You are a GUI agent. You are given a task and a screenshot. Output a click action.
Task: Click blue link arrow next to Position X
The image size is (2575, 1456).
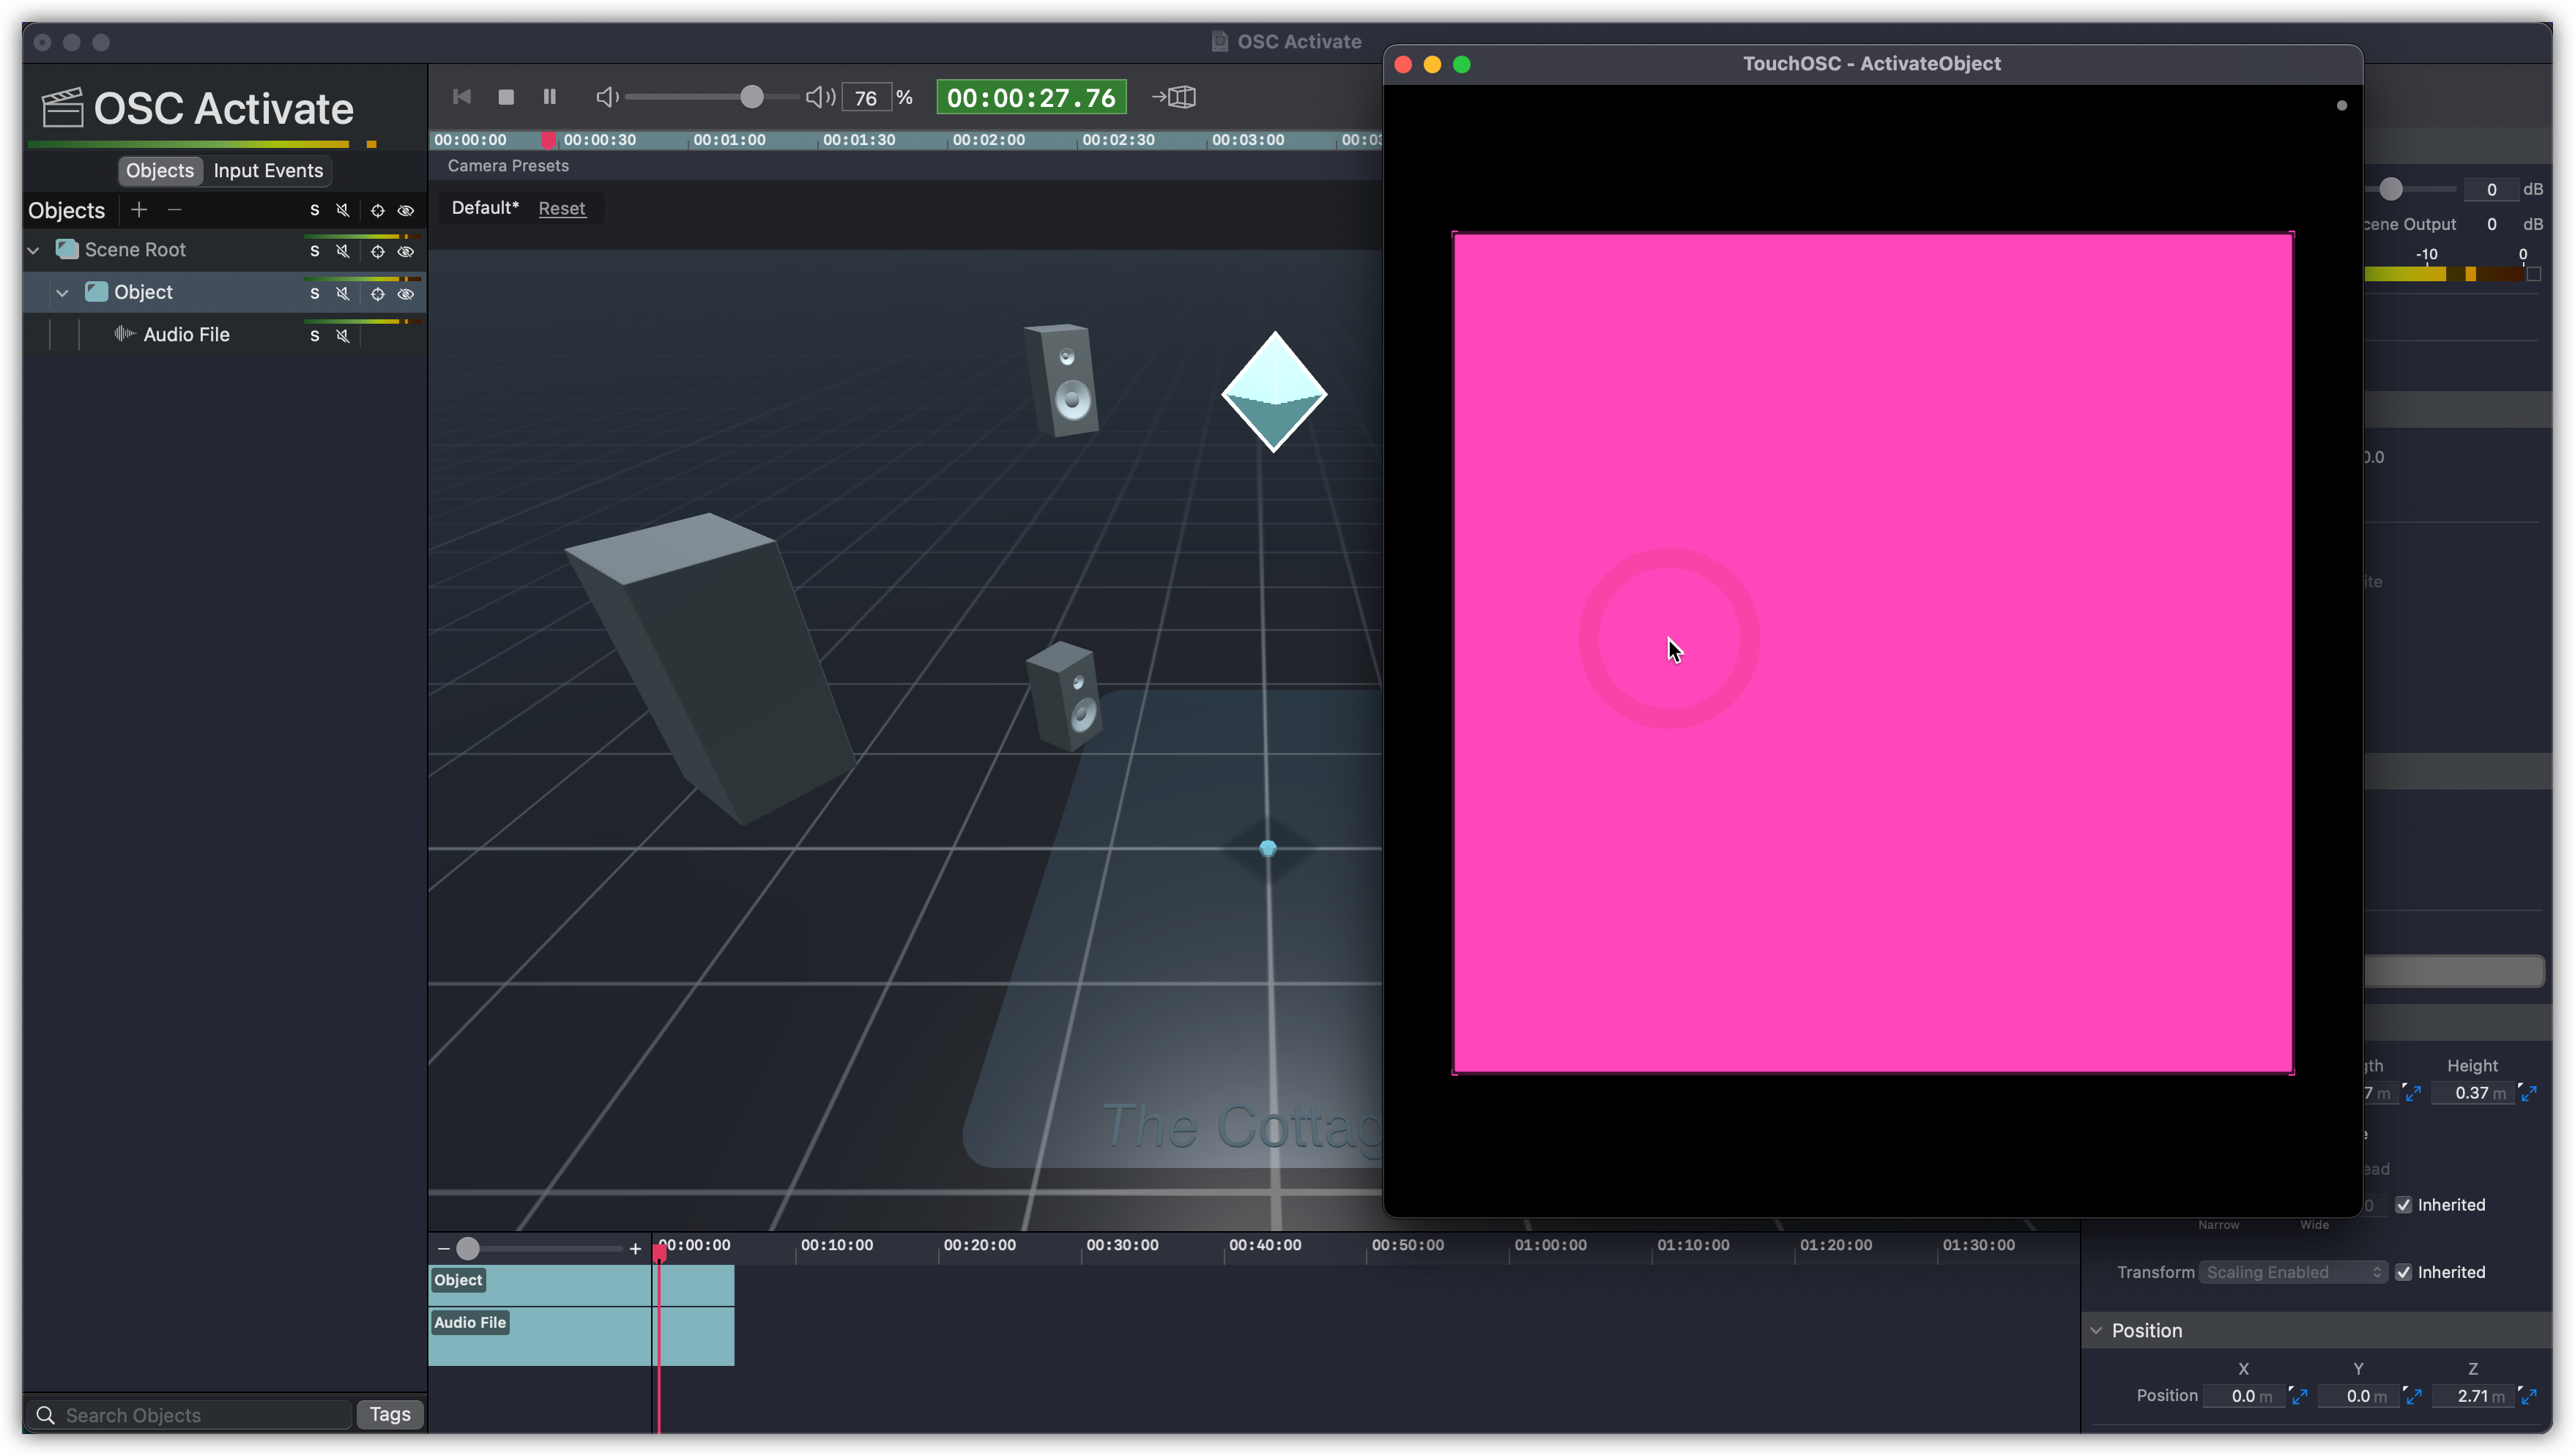[2298, 1396]
